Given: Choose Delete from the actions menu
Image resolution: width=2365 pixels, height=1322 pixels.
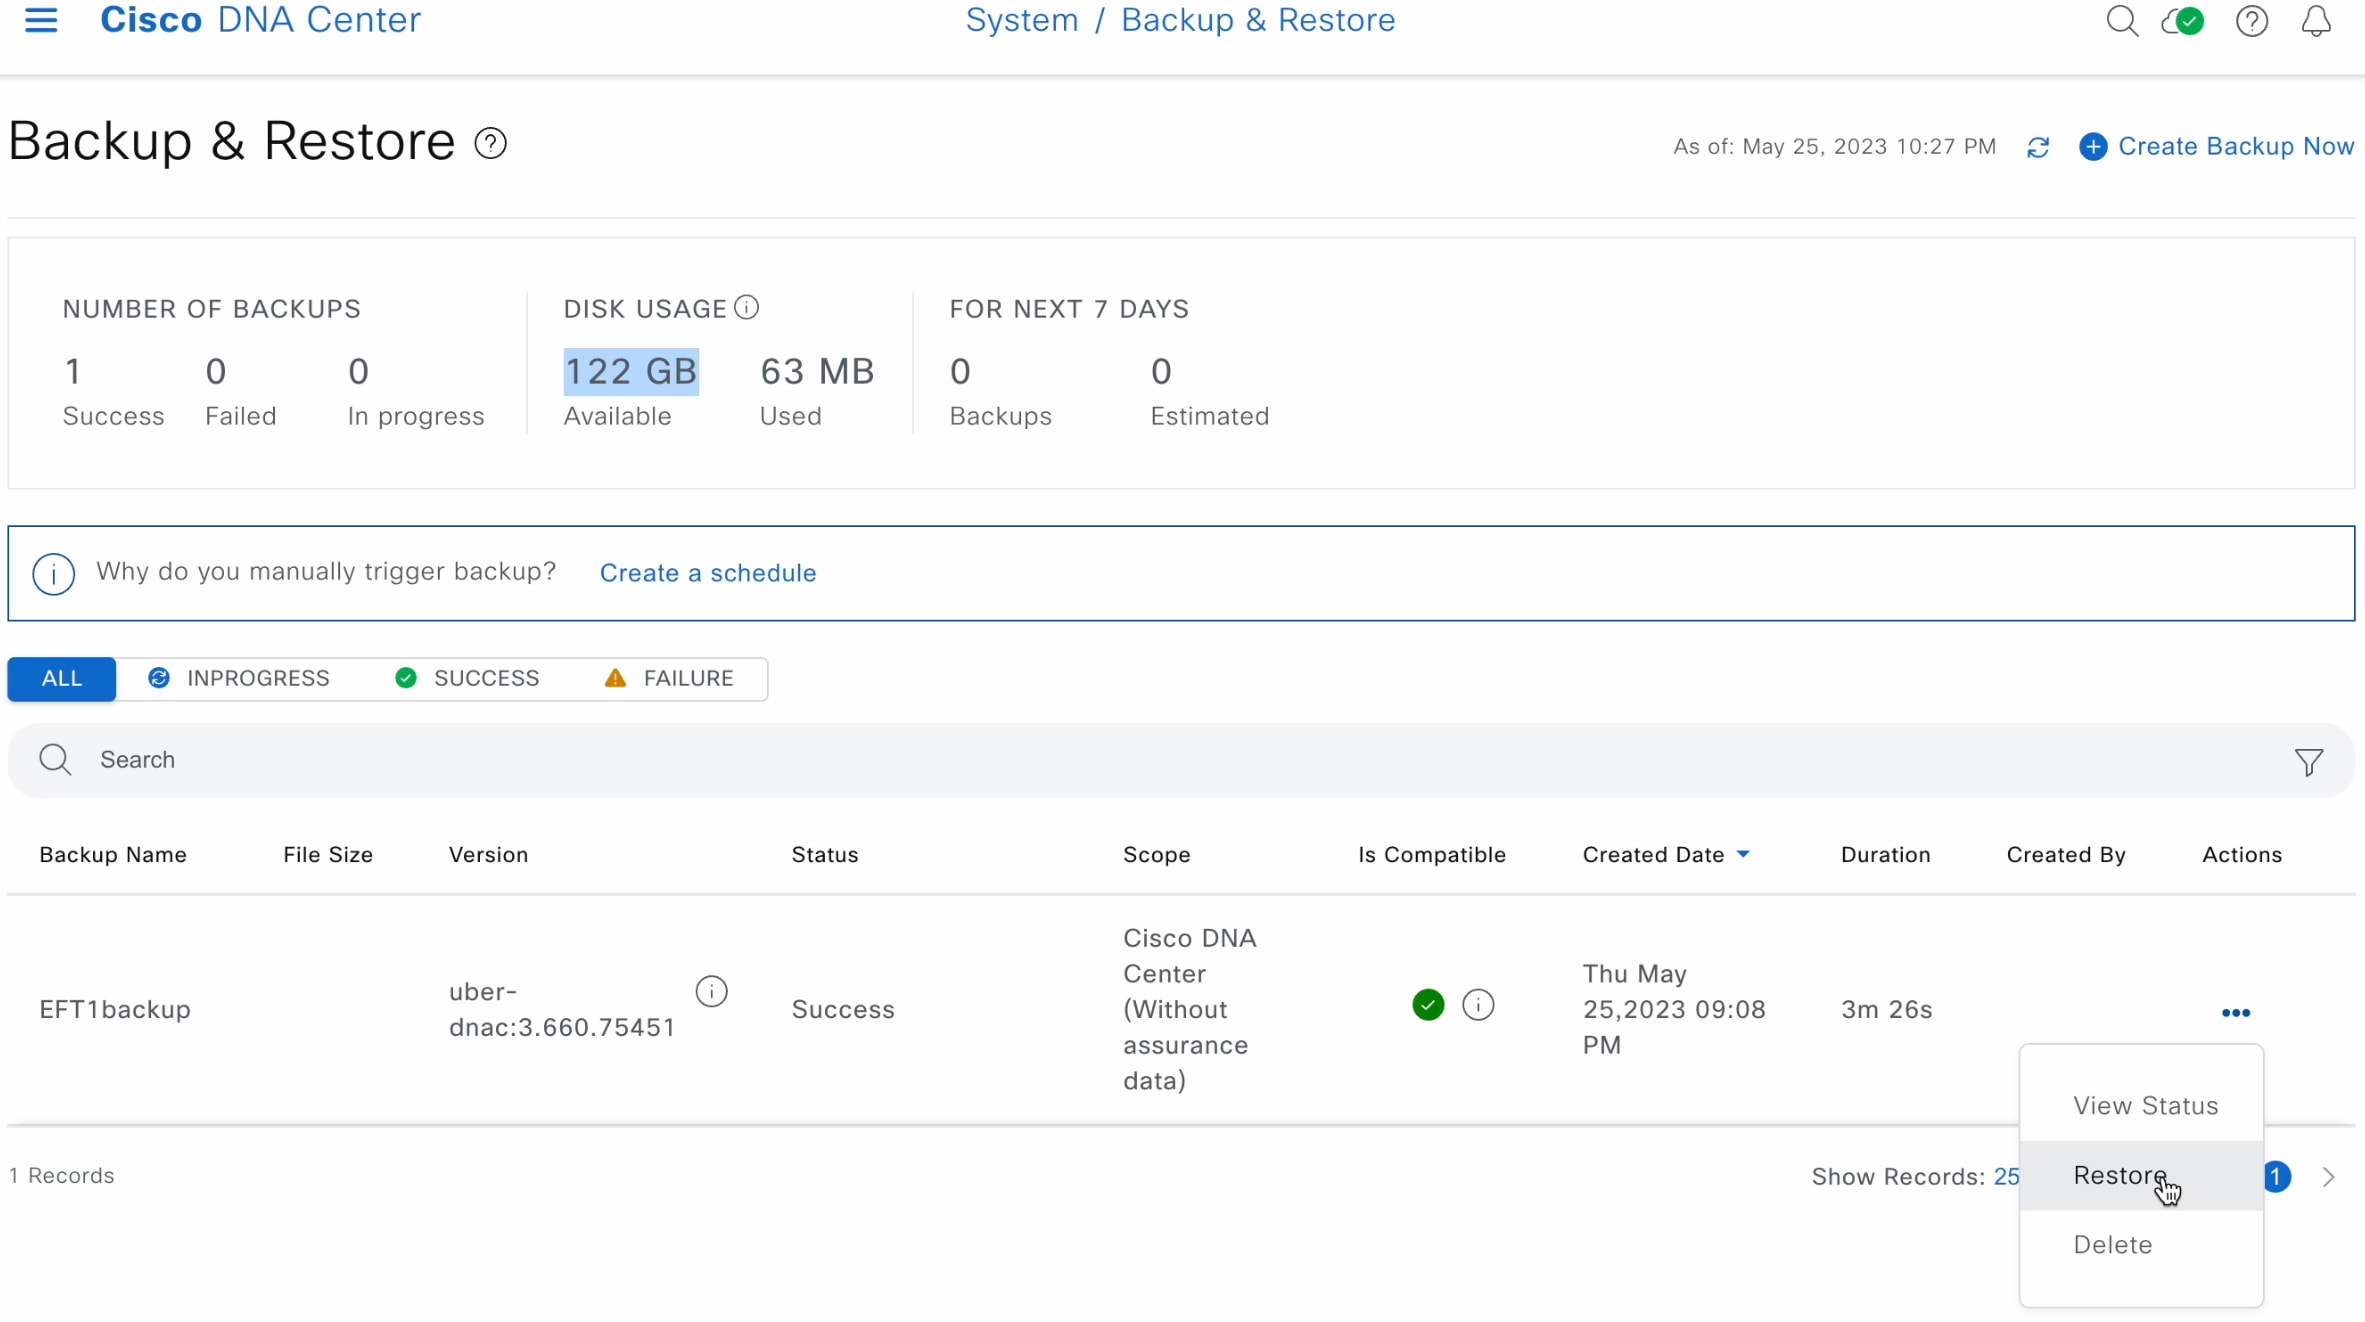Looking at the screenshot, I should point(2141,1245).
